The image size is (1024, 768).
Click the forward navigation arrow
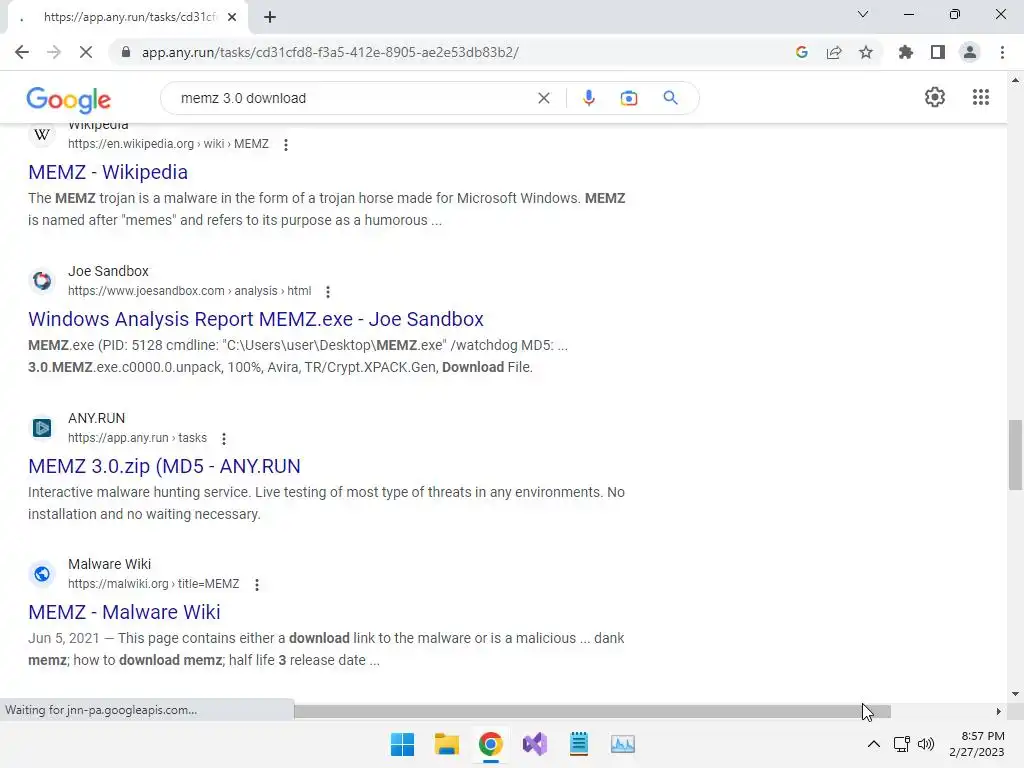coord(54,52)
